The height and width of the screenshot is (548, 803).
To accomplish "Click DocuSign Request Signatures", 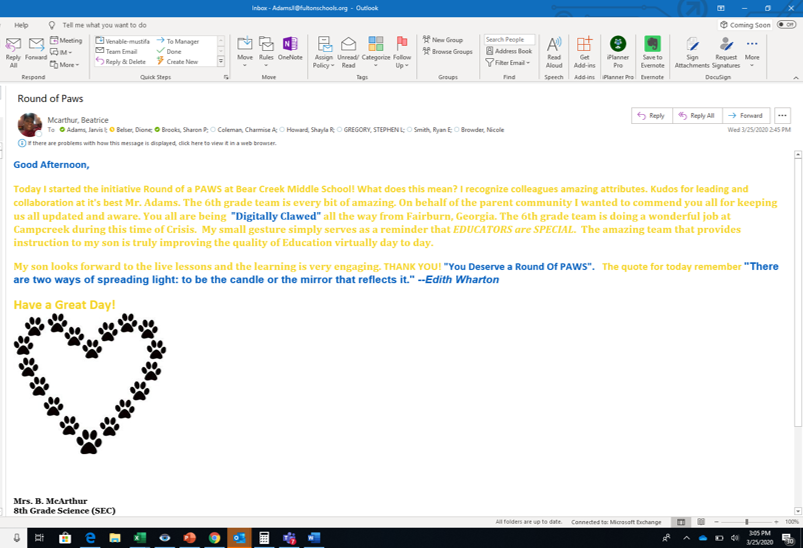I will pos(726,52).
